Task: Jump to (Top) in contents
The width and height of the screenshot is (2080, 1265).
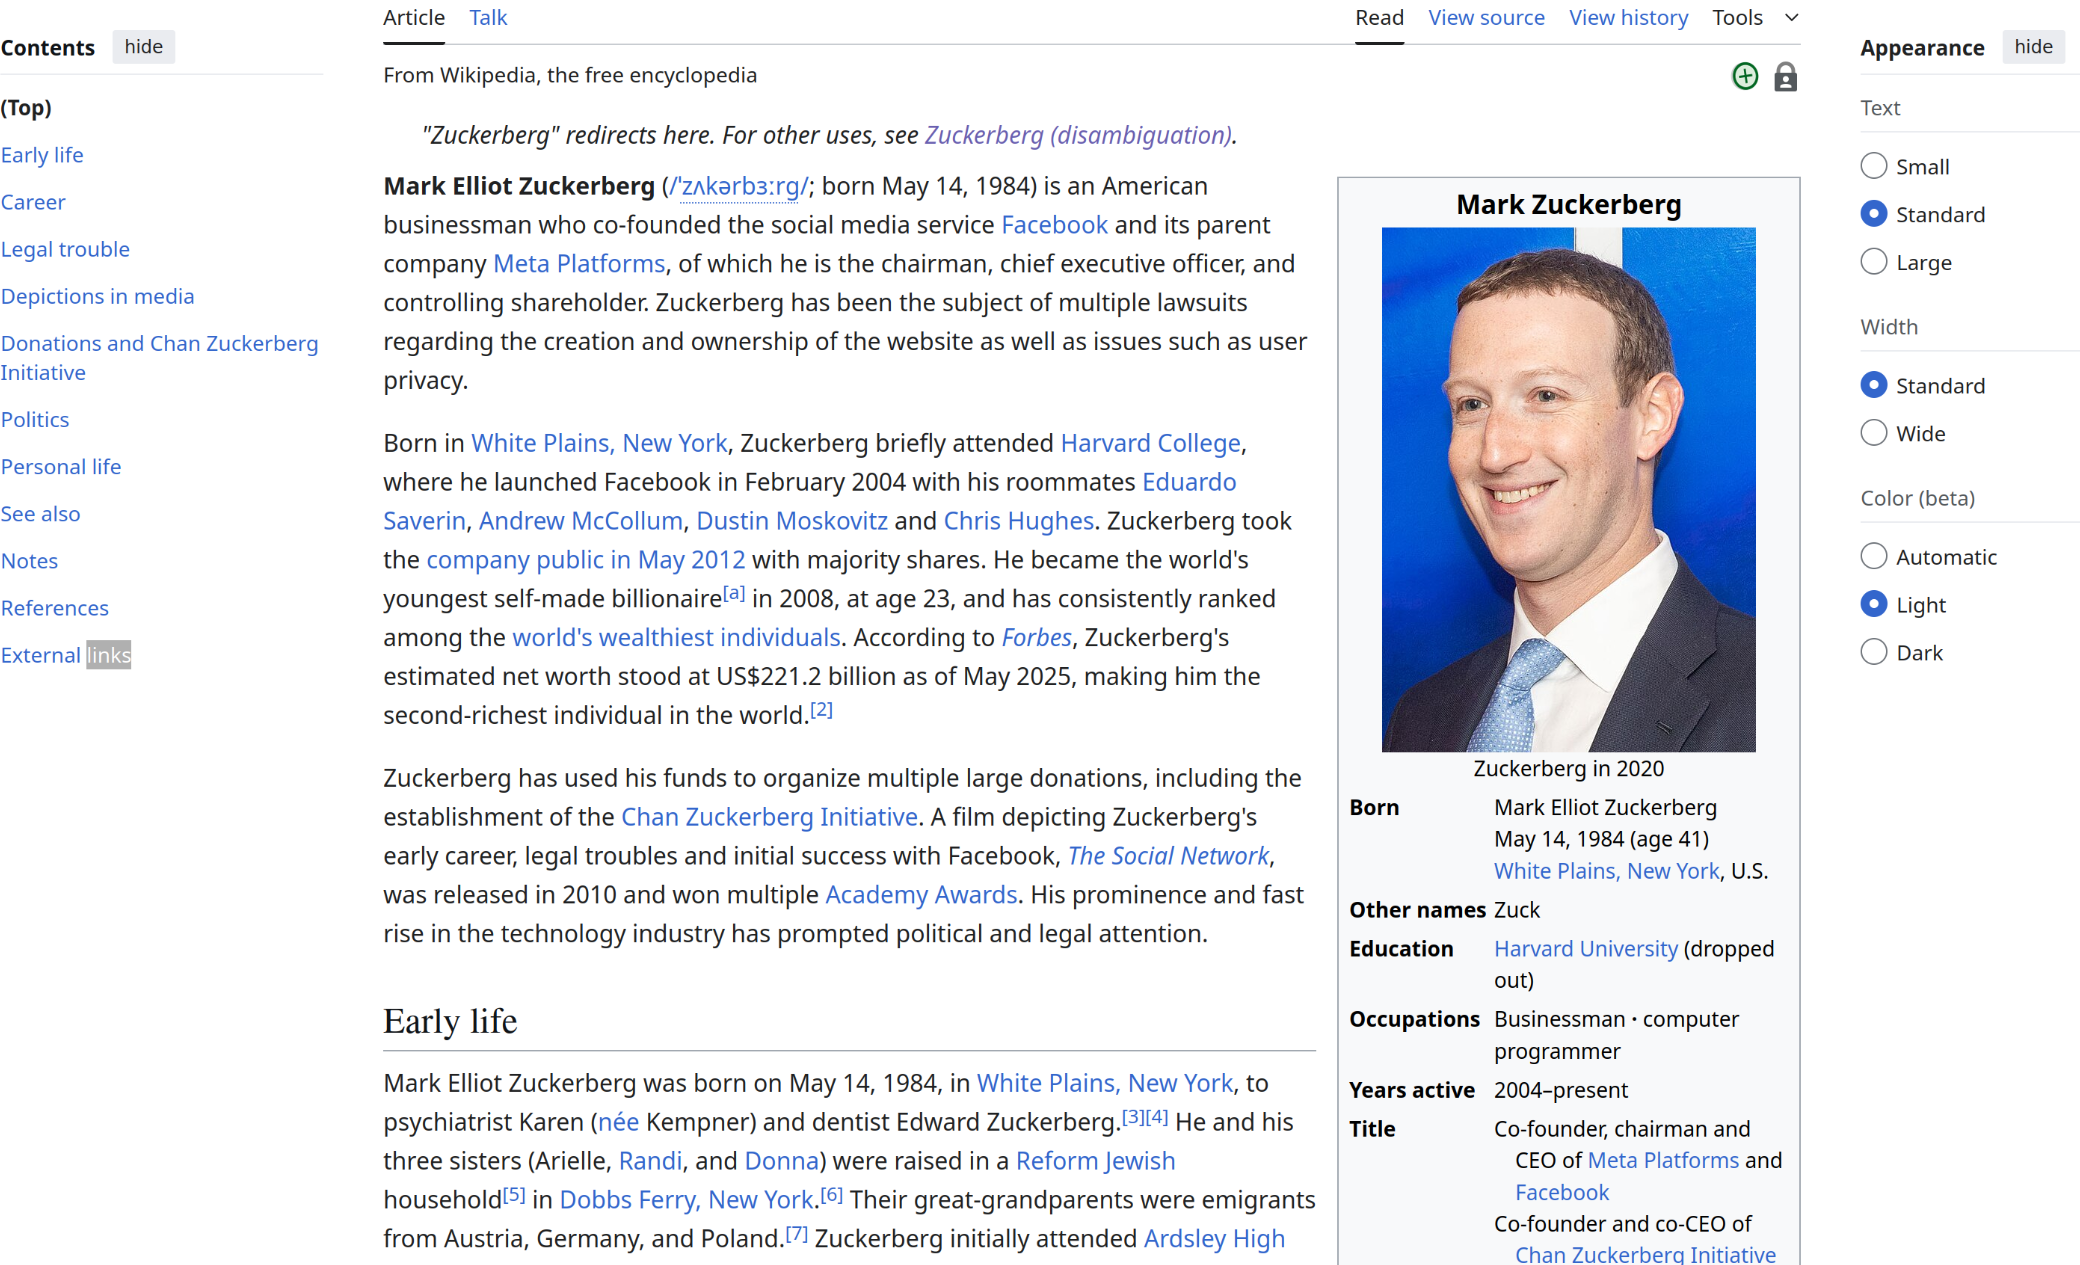Action: tap(27, 108)
